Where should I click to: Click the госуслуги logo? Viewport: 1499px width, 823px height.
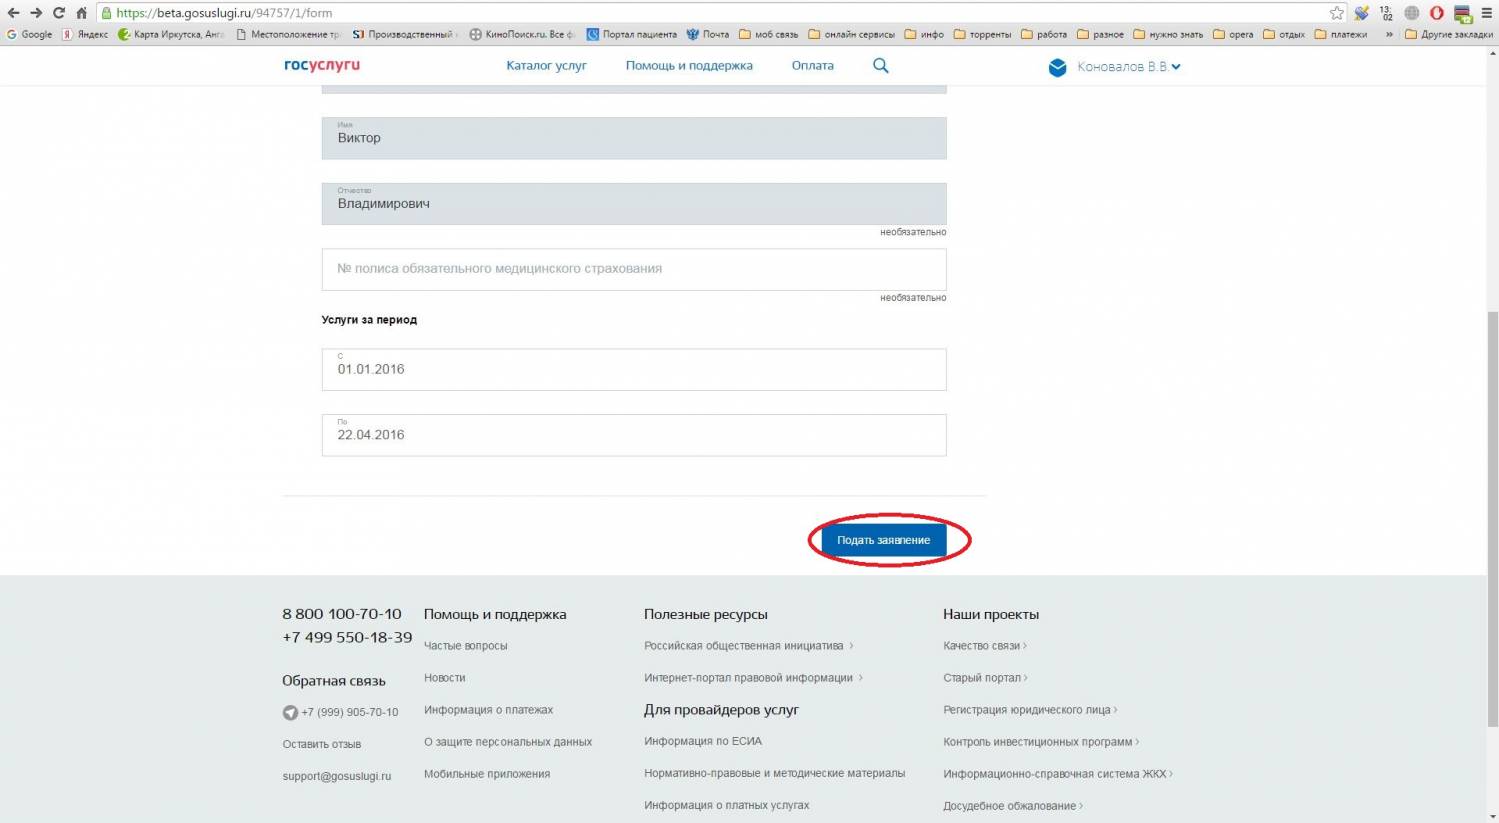coord(322,65)
